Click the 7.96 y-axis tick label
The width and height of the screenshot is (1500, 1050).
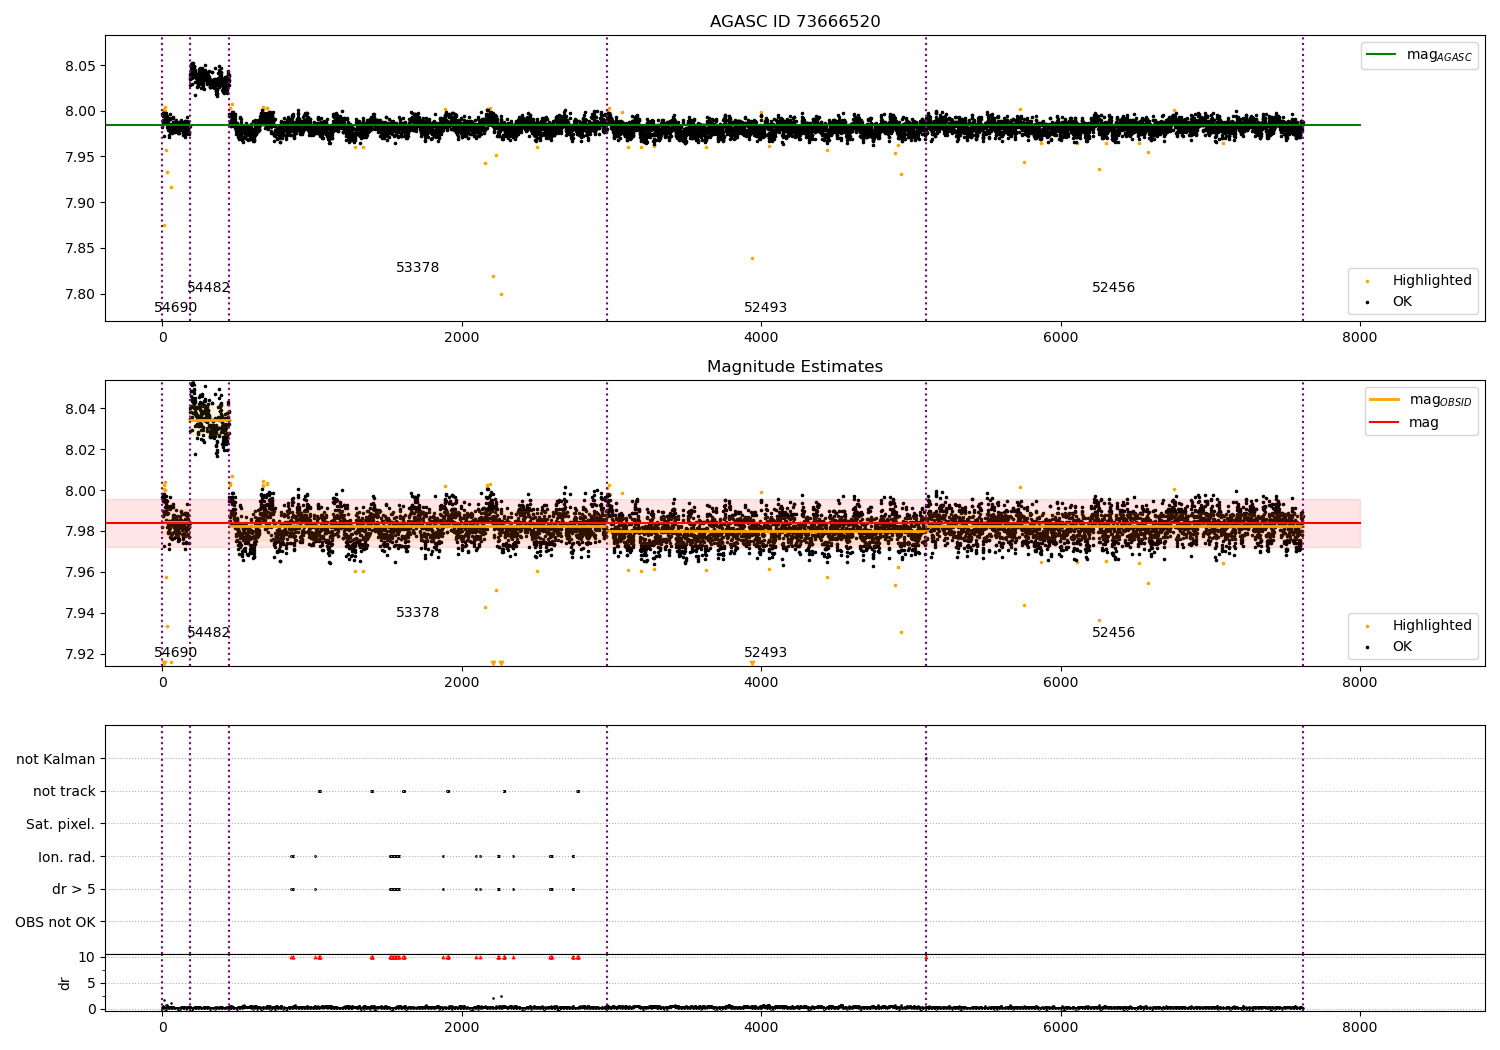point(79,573)
